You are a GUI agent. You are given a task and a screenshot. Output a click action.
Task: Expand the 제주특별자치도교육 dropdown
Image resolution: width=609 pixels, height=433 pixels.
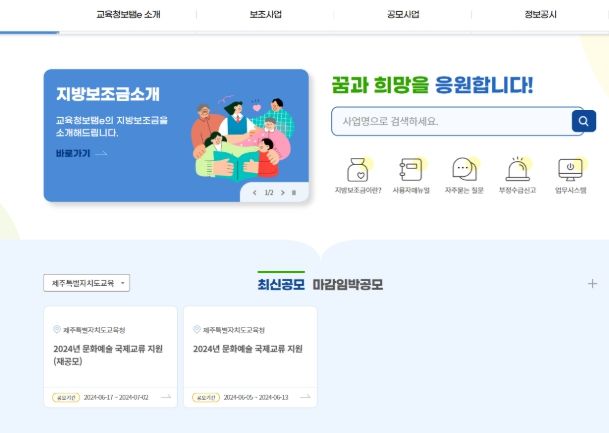click(x=86, y=284)
